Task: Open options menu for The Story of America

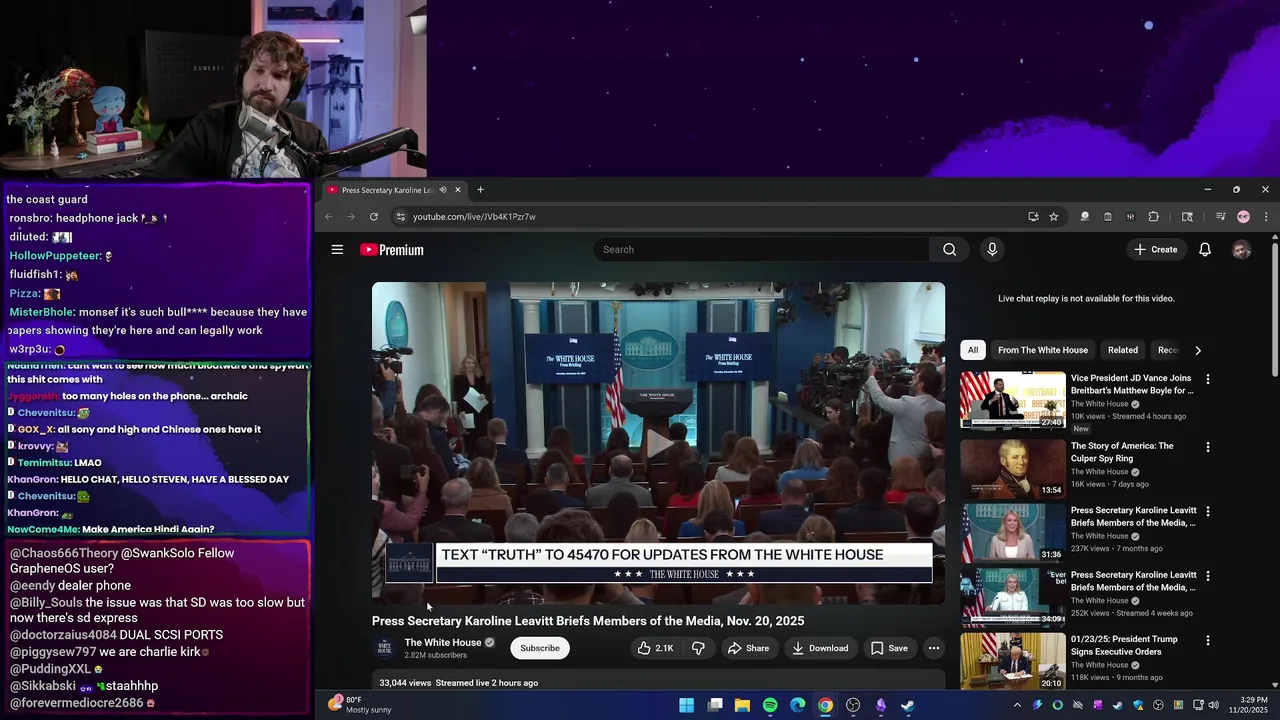Action: pos(1207,447)
